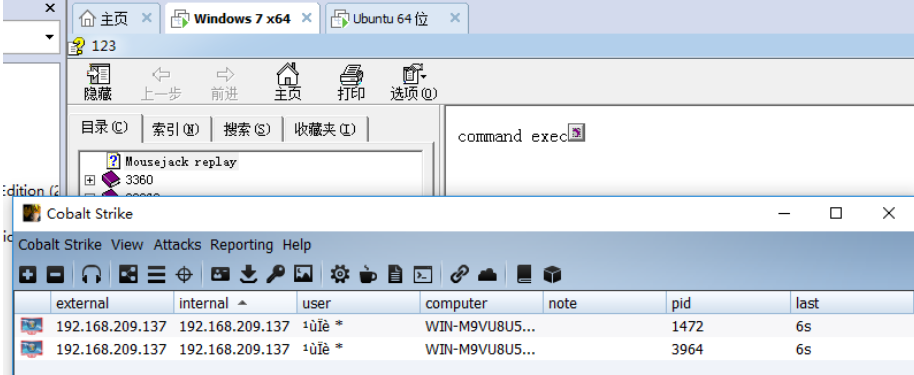Open the Attacks menu
The image size is (914, 375).
point(177,245)
